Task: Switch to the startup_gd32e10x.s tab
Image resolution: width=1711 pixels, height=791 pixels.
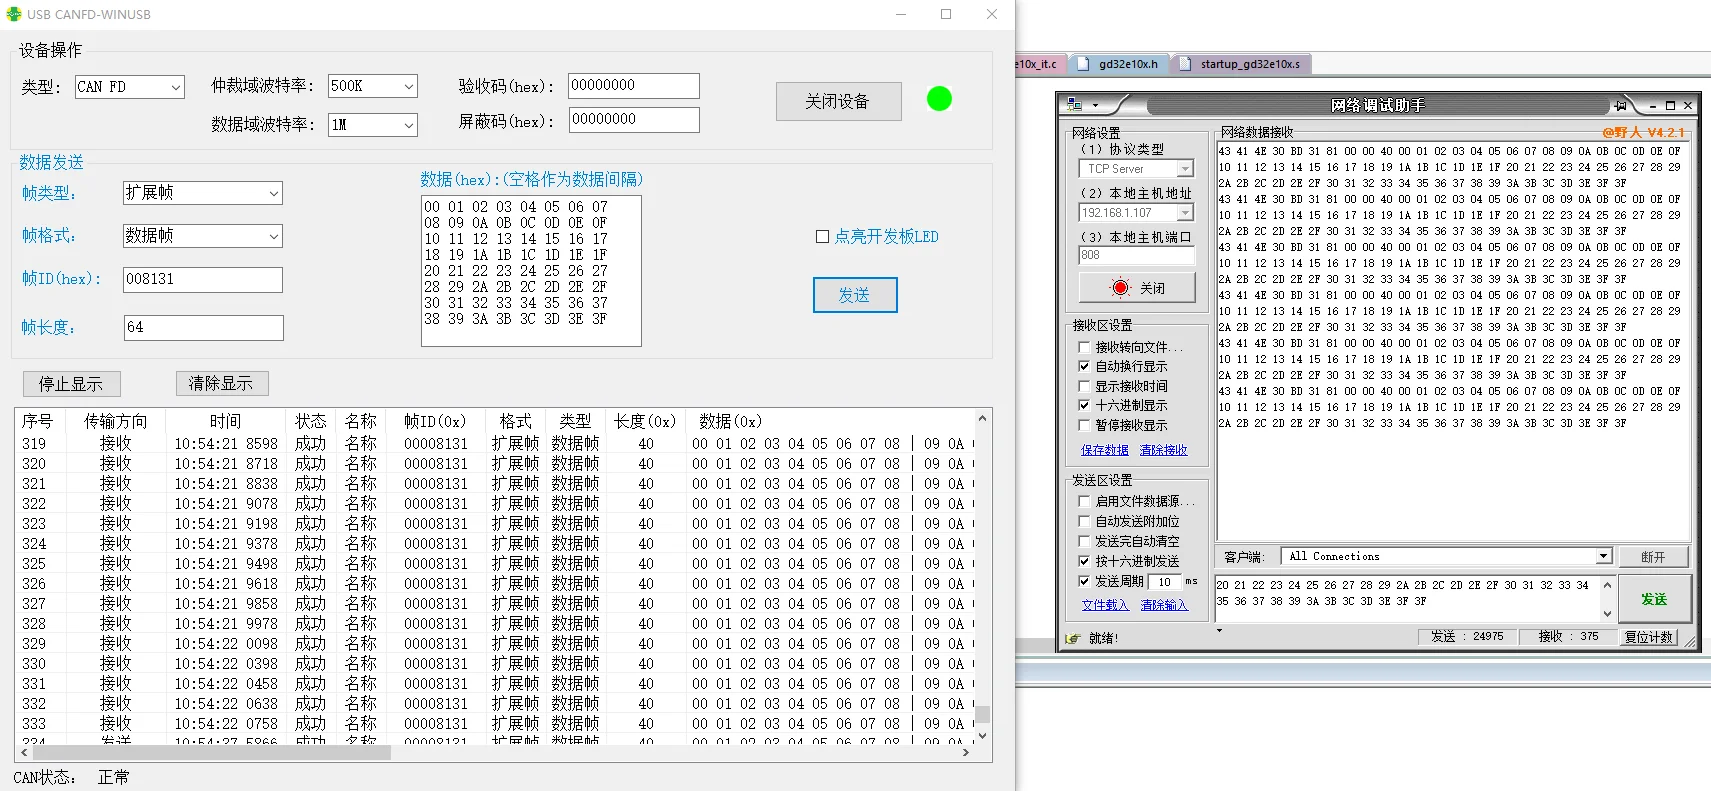Action: [1241, 64]
